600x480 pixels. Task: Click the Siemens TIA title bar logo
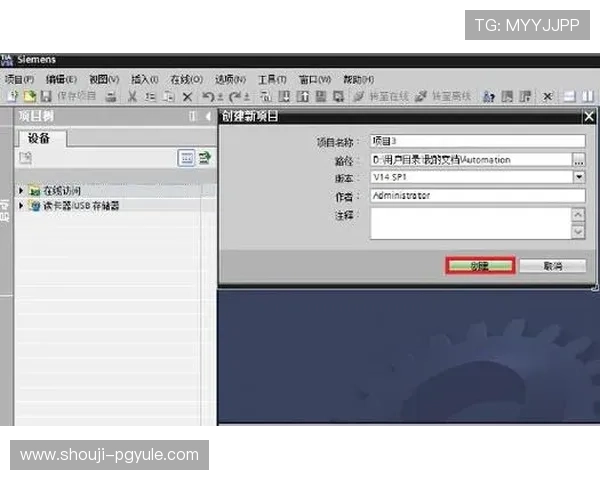[7, 60]
